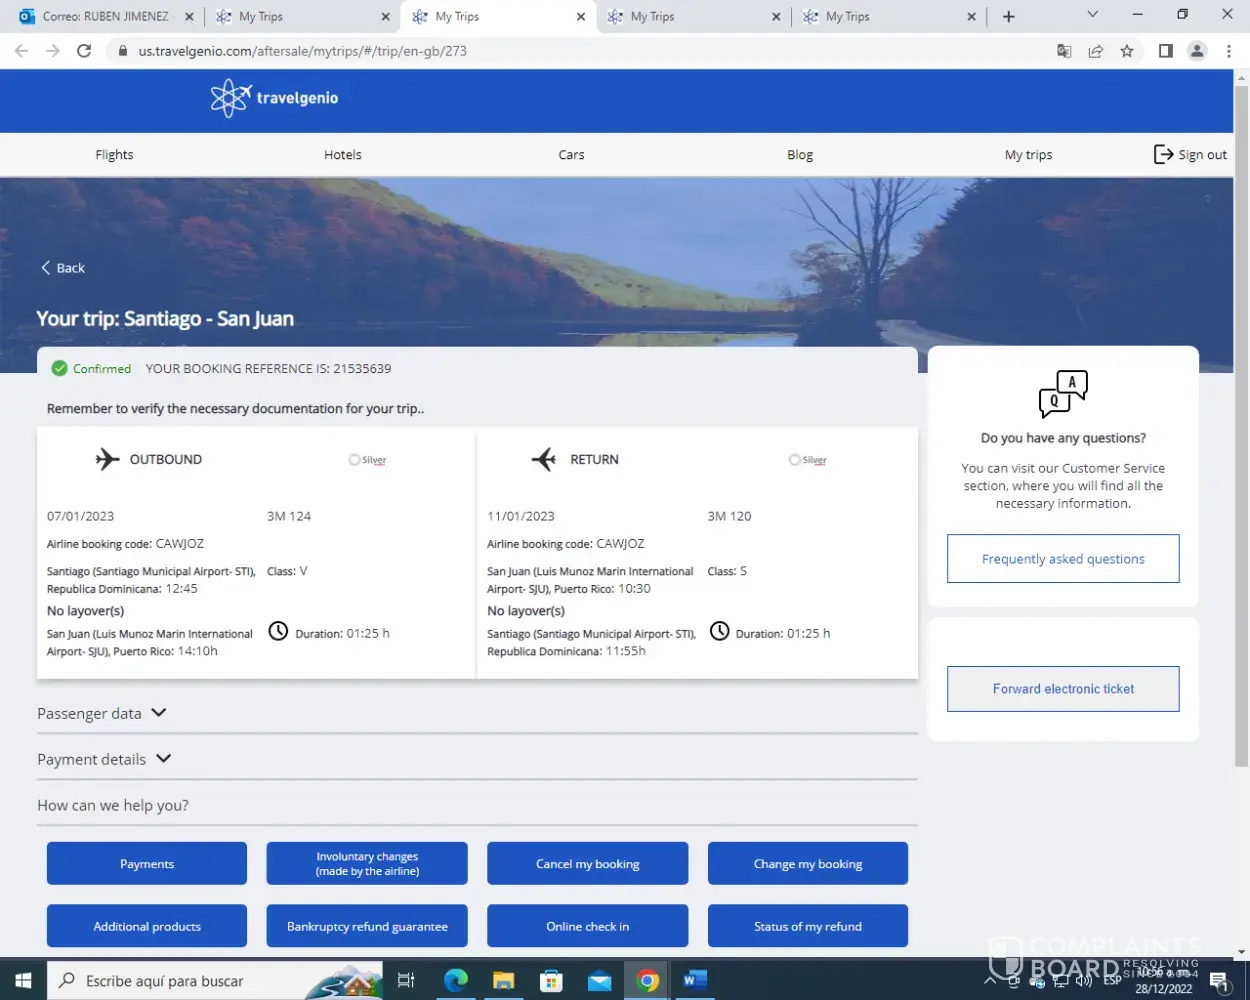Select the outbound Silver radio option
Screen dimensions: 1250x1000
(x=354, y=460)
